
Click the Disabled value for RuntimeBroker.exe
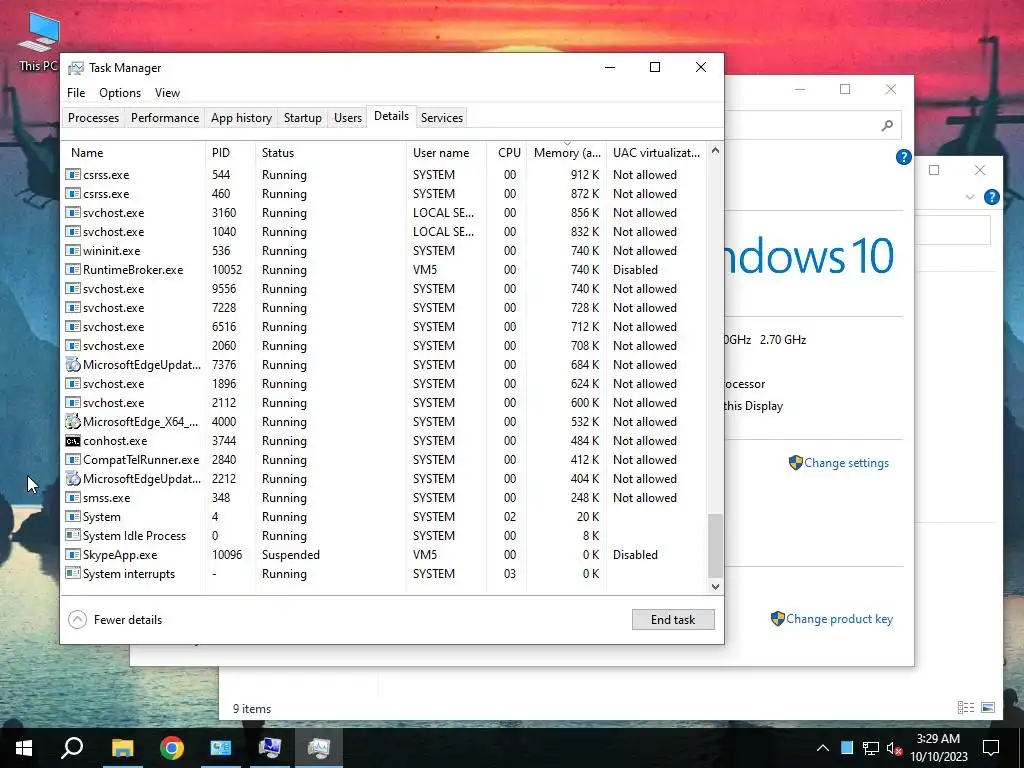pos(635,270)
